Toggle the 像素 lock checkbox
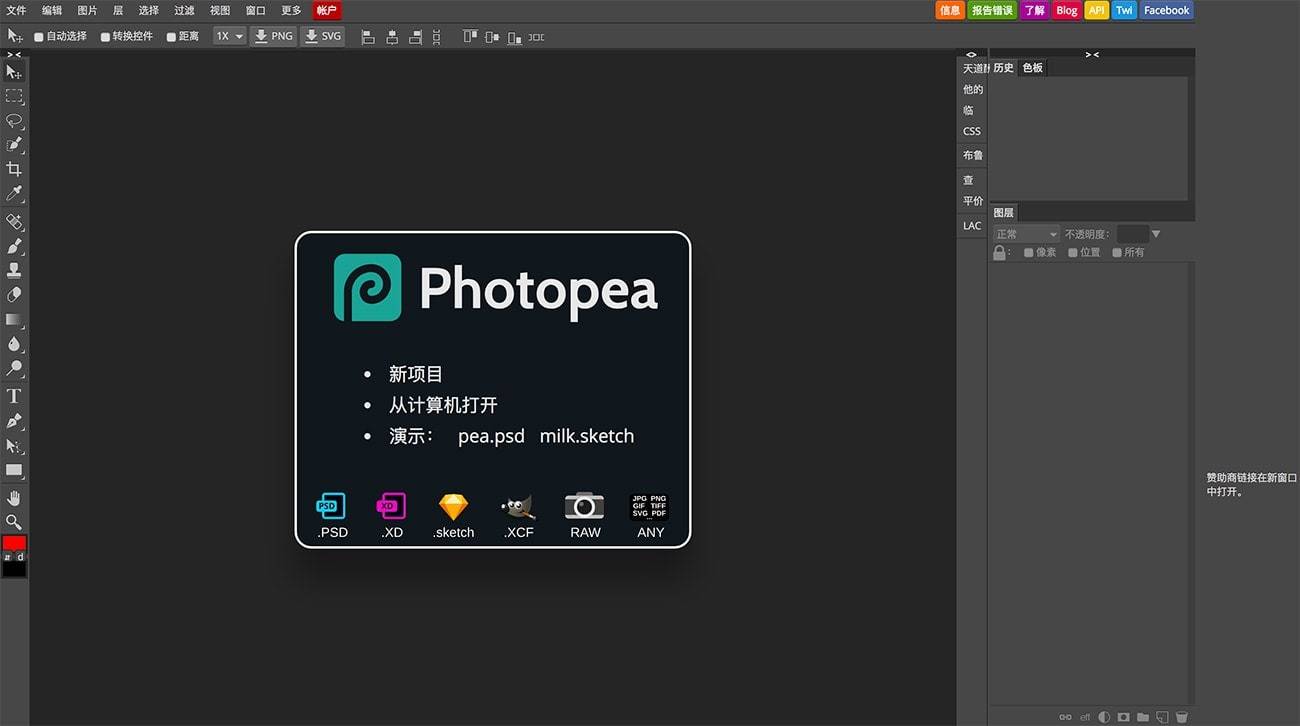 1029,253
